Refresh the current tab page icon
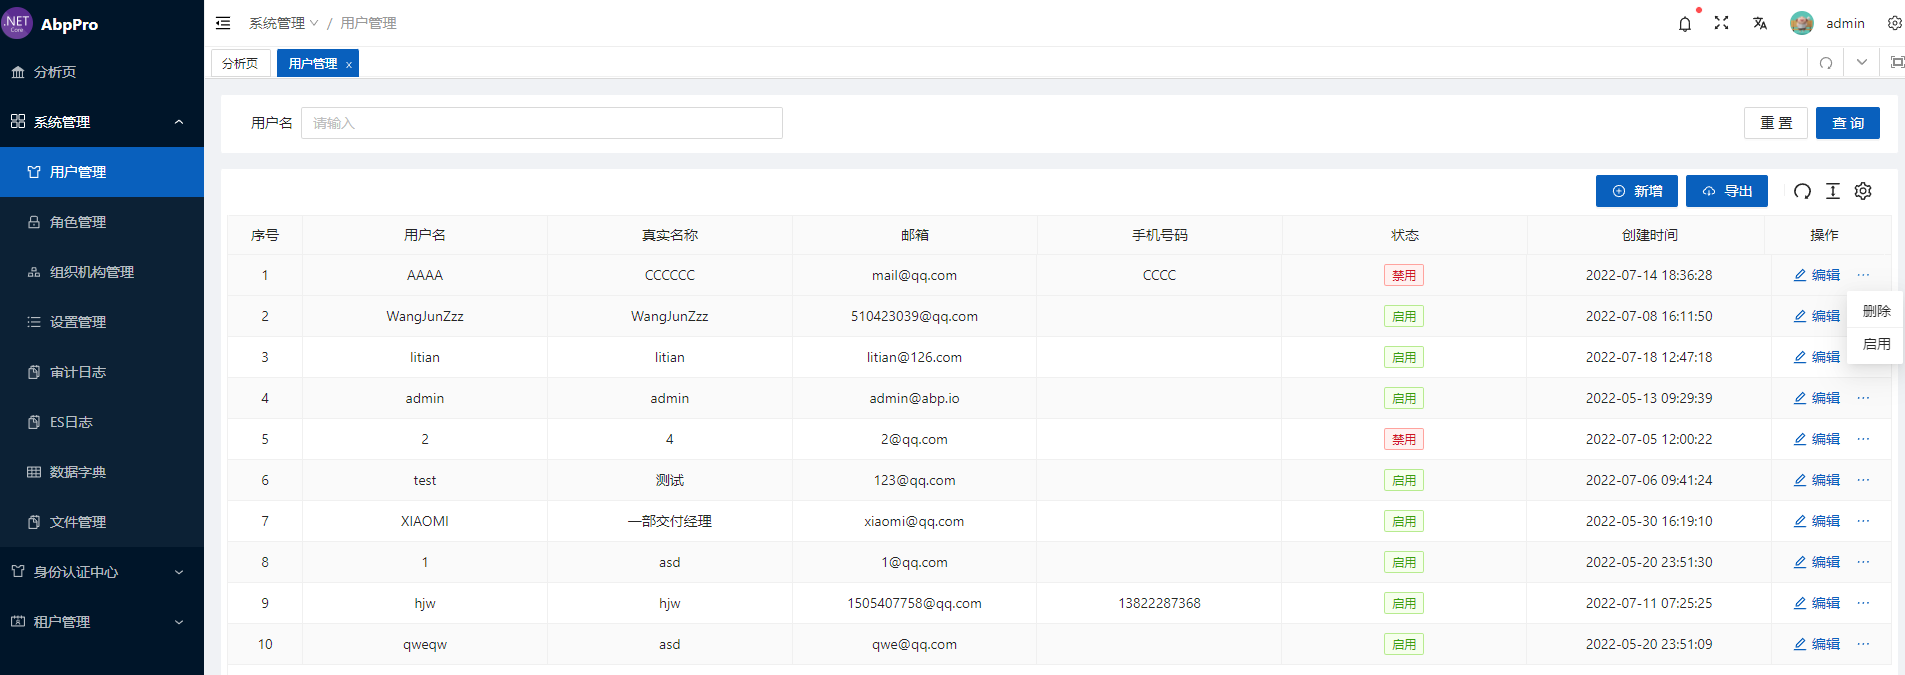This screenshot has width=1905, height=675. [x=1826, y=63]
